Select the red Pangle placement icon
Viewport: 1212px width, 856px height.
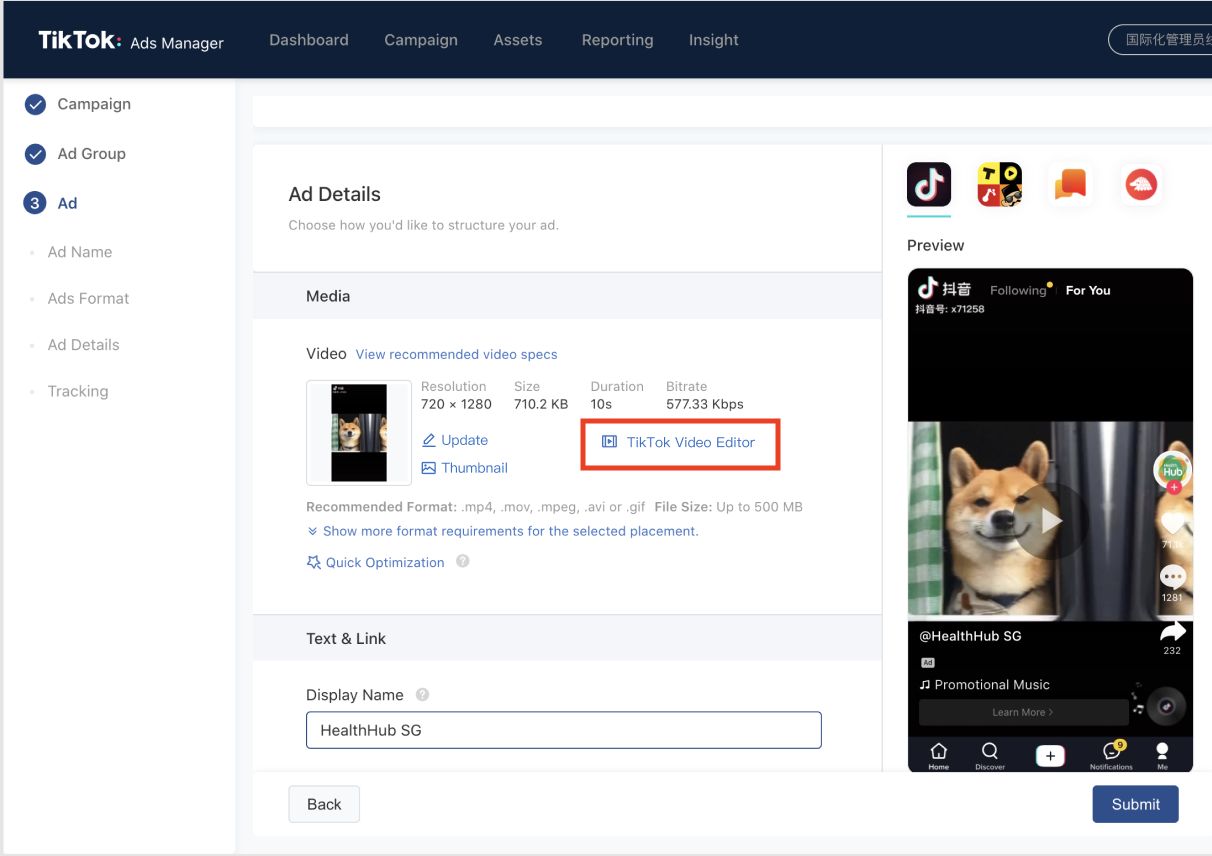(x=1141, y=185)
